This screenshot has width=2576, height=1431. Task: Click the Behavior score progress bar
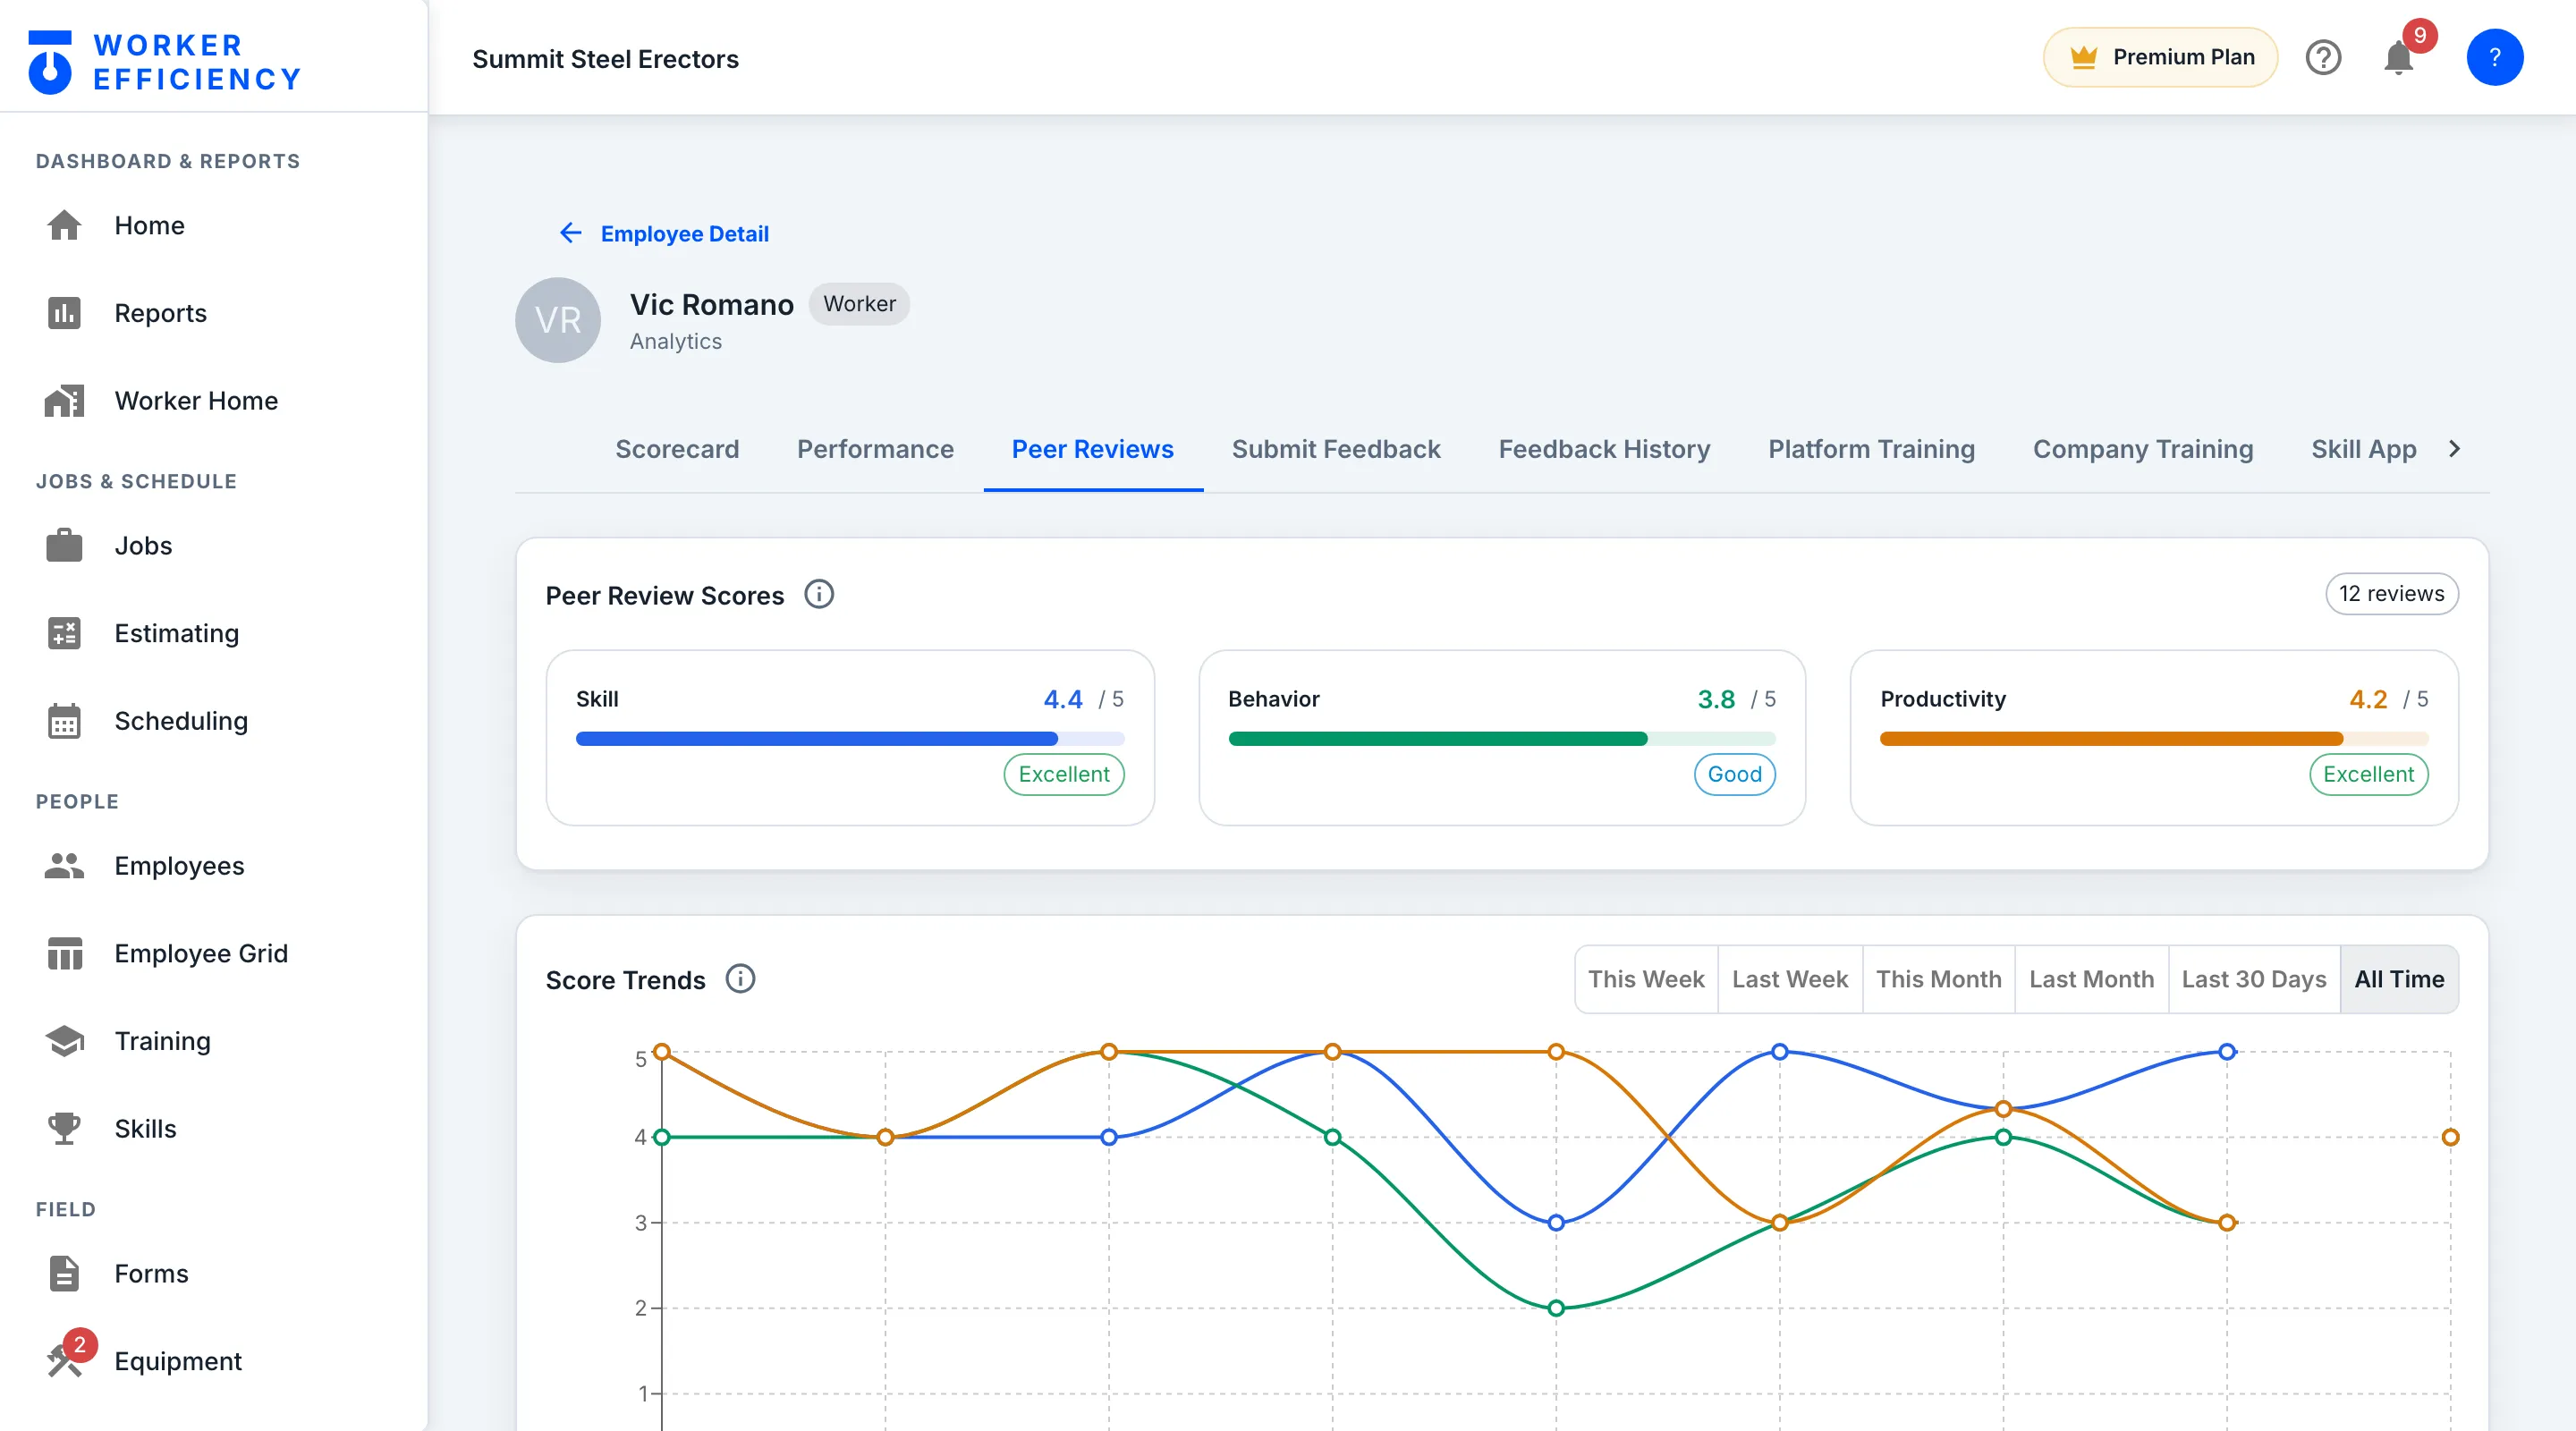[x=1502, y=739]
